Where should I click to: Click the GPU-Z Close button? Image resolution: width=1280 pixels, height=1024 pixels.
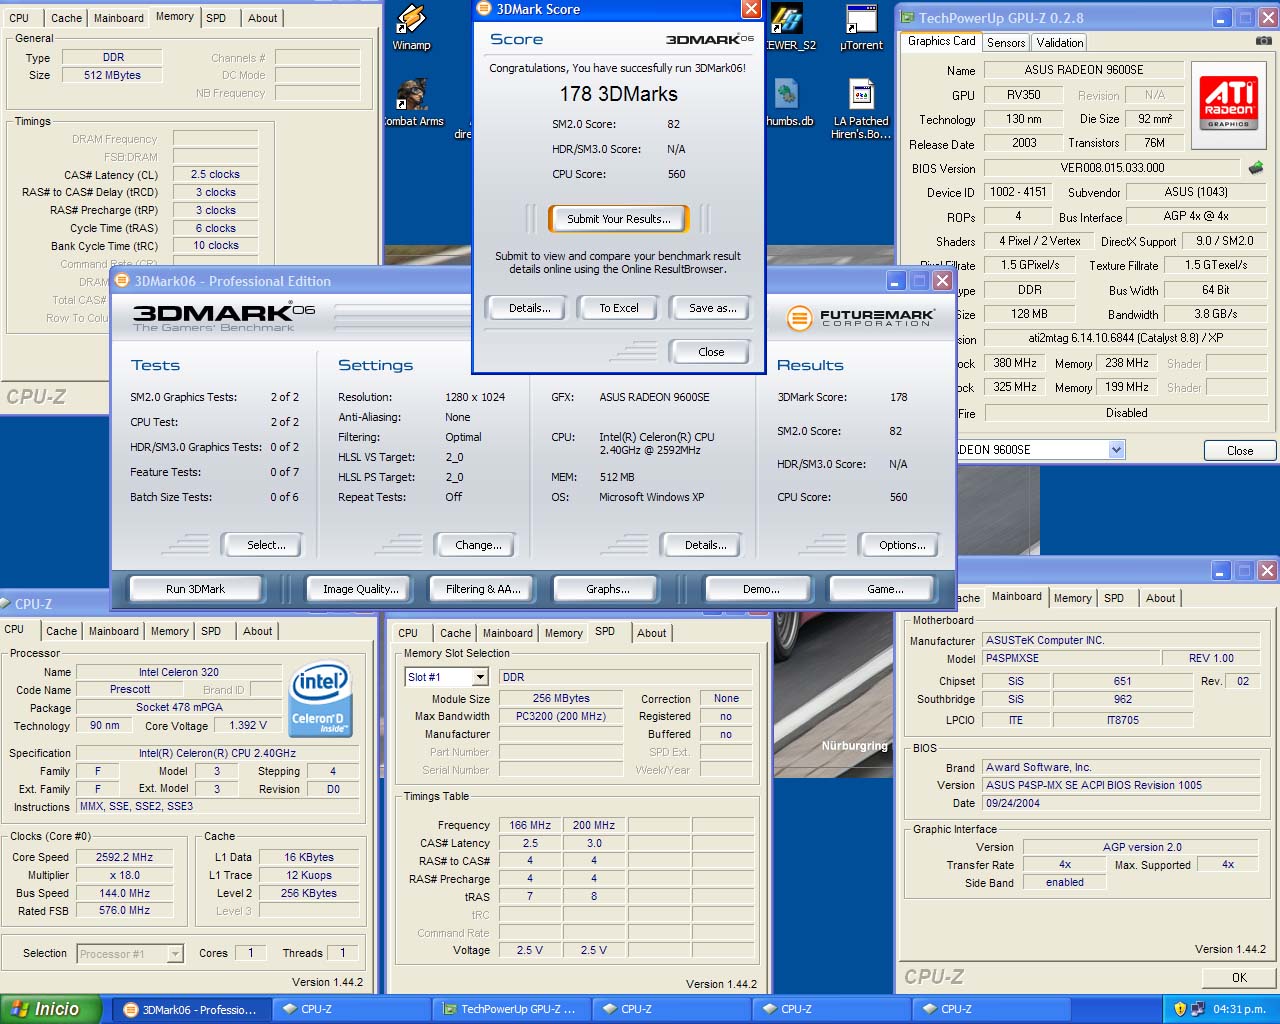pos(1239,450)
